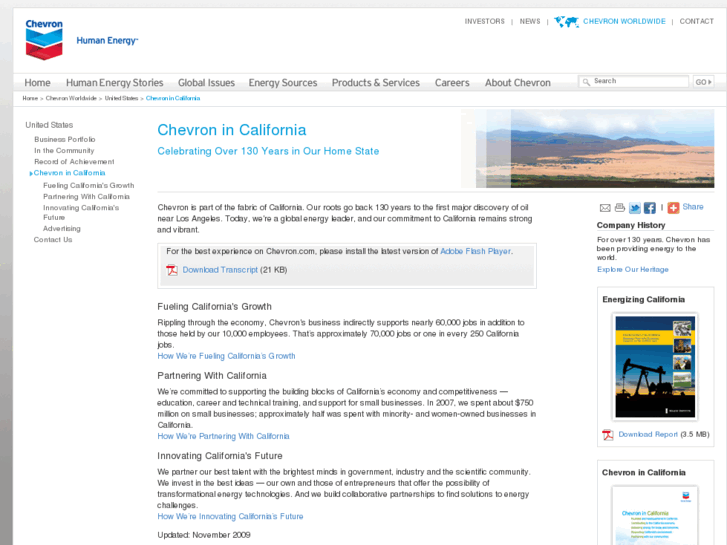Open Record of Achievement in sidebar

point(74,161)
